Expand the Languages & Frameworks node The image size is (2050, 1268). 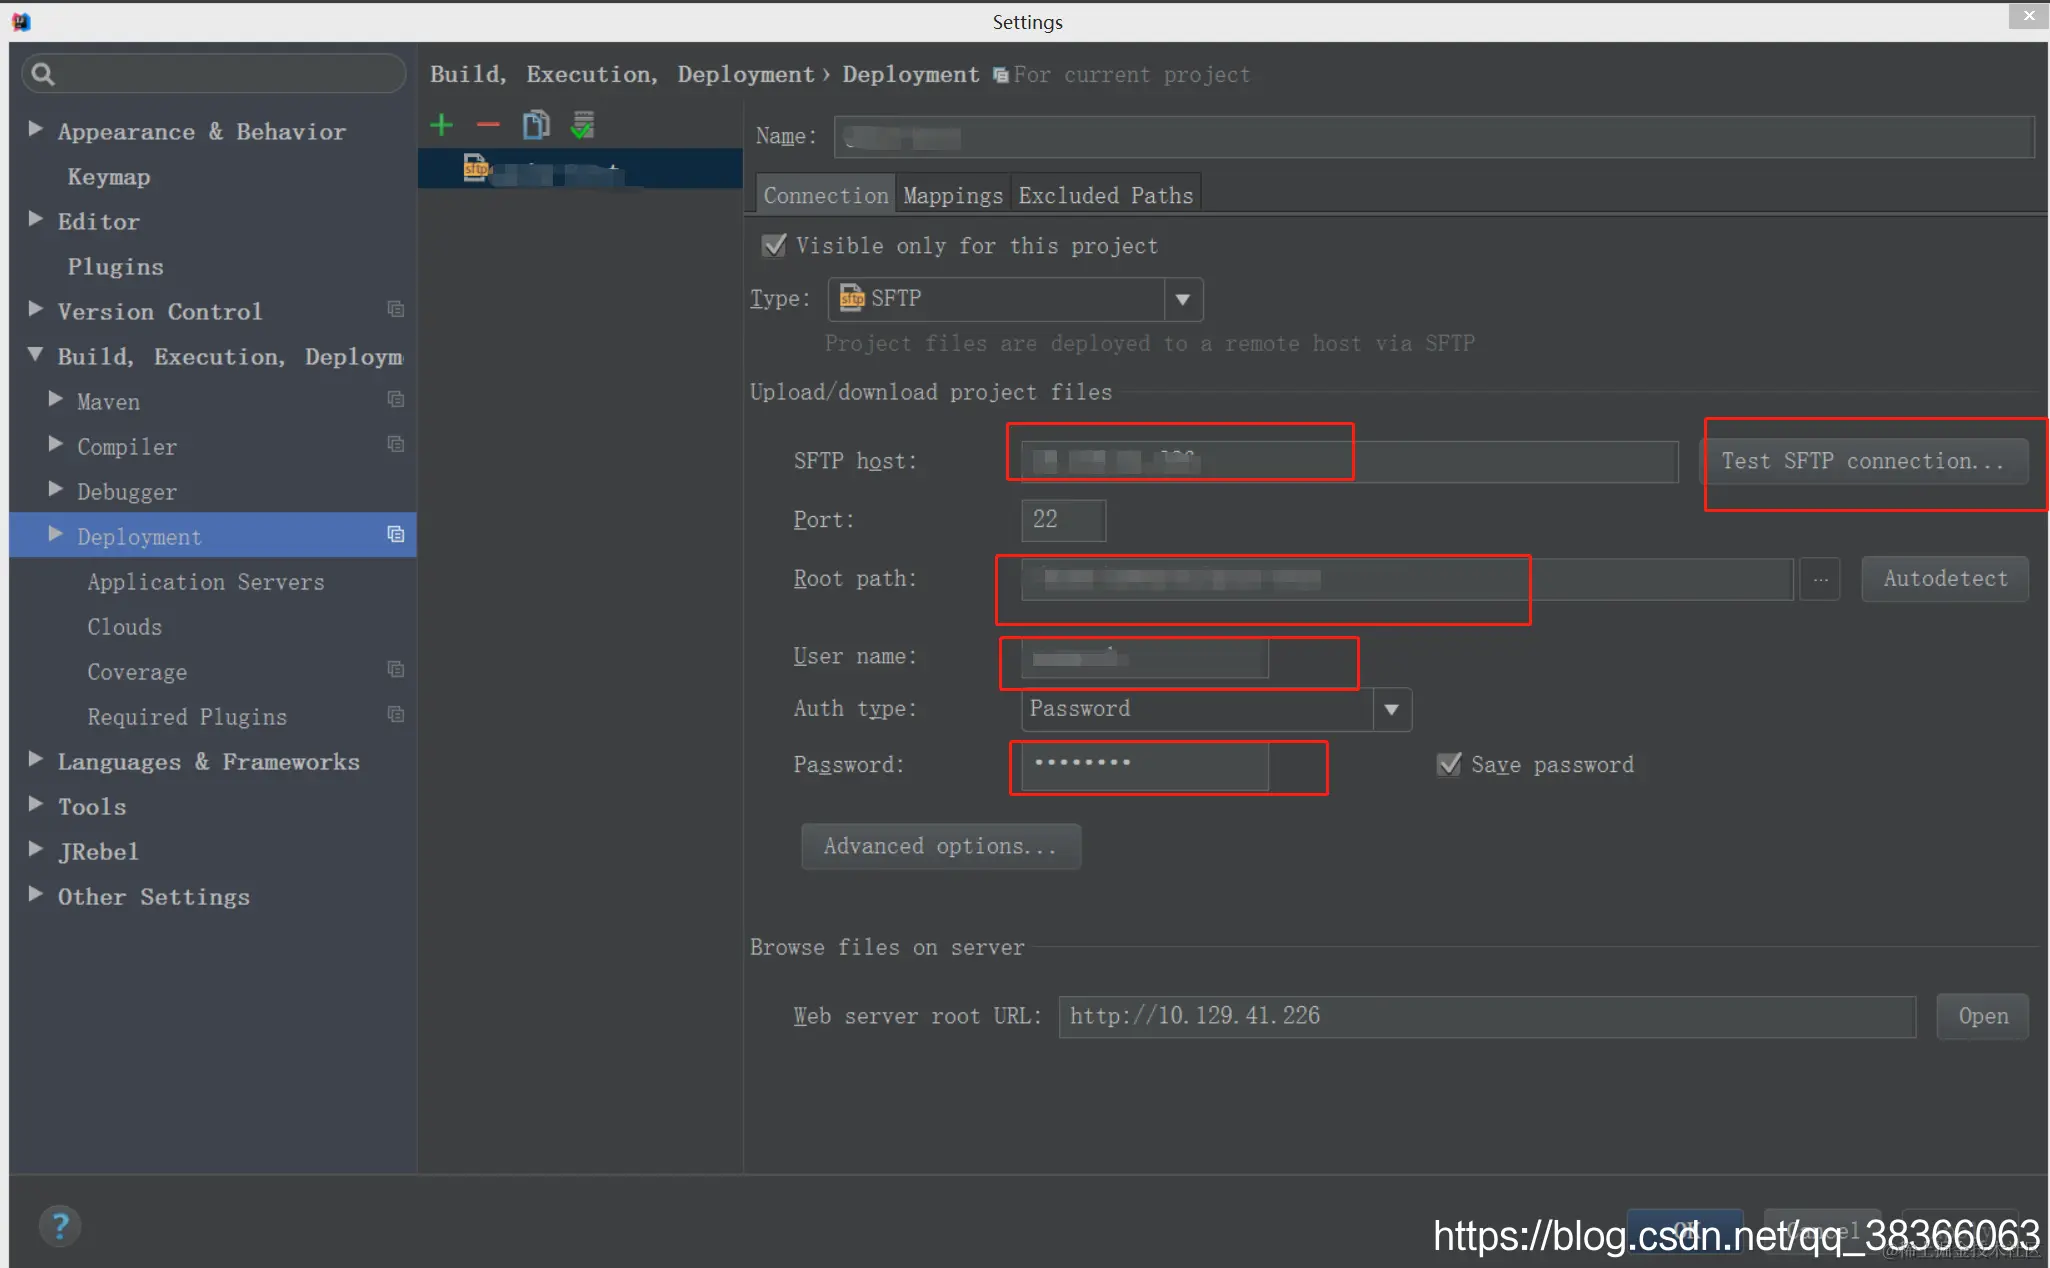pyautogui.click(x=36, y=760)
